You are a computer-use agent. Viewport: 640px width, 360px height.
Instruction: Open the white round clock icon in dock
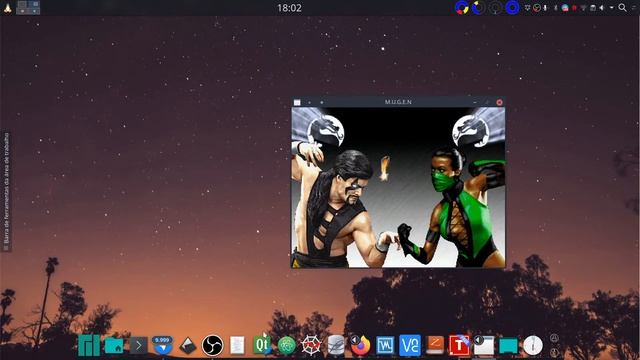(533, 345)
